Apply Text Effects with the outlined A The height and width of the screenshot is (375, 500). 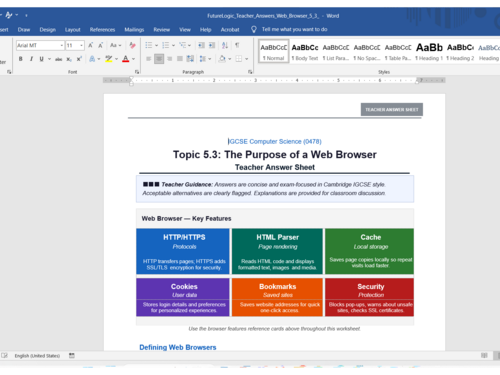point(92,59)
